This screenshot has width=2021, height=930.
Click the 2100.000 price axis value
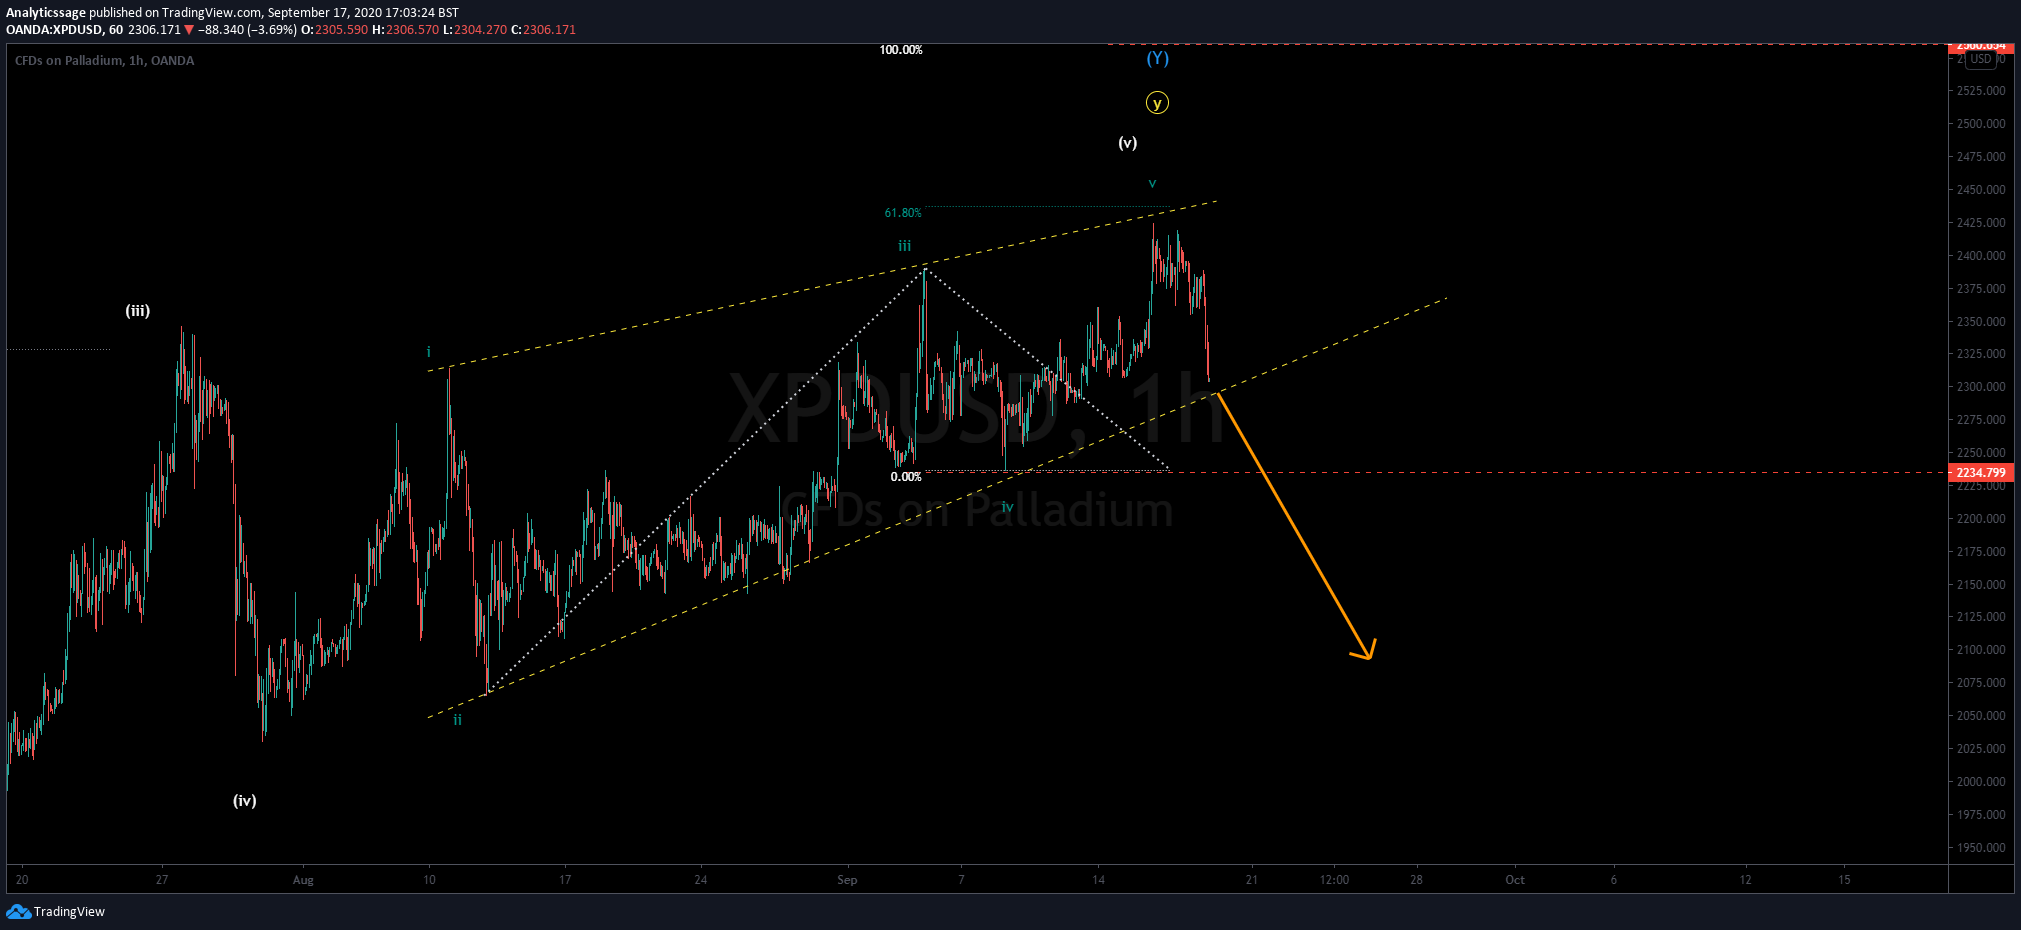click(x=1981, y=650)
